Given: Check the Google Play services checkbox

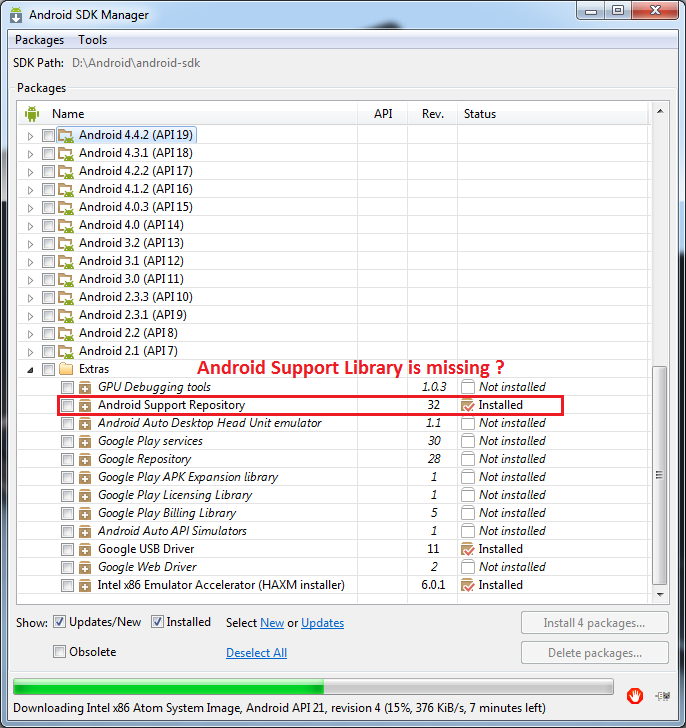Looking at the screenshot, I should click(67, 441).
